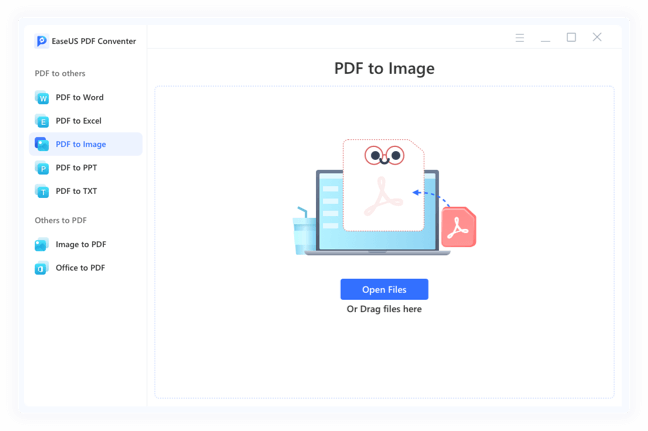Click the PDF to Image sidebar icon
Screen dimensions: 648x431
42,144
